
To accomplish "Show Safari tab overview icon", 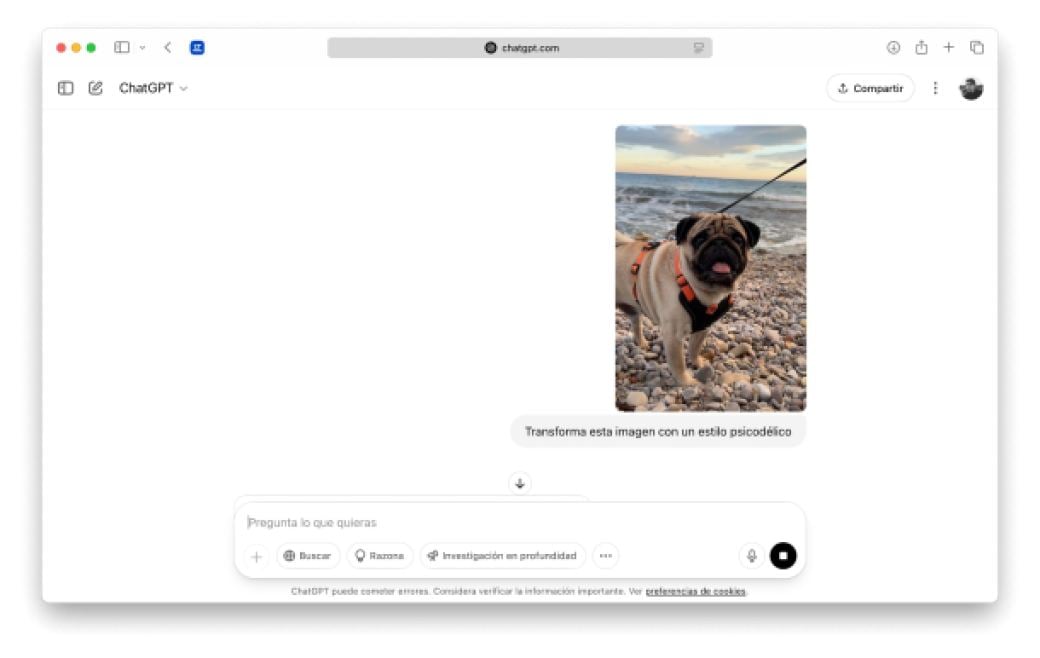I will [x=976, y=48].
